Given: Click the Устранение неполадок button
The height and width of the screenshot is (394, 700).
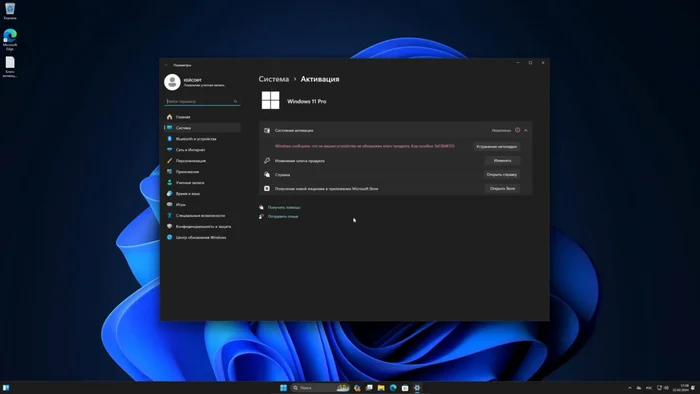Looking at the screenshot, I should tap(496, 146).
